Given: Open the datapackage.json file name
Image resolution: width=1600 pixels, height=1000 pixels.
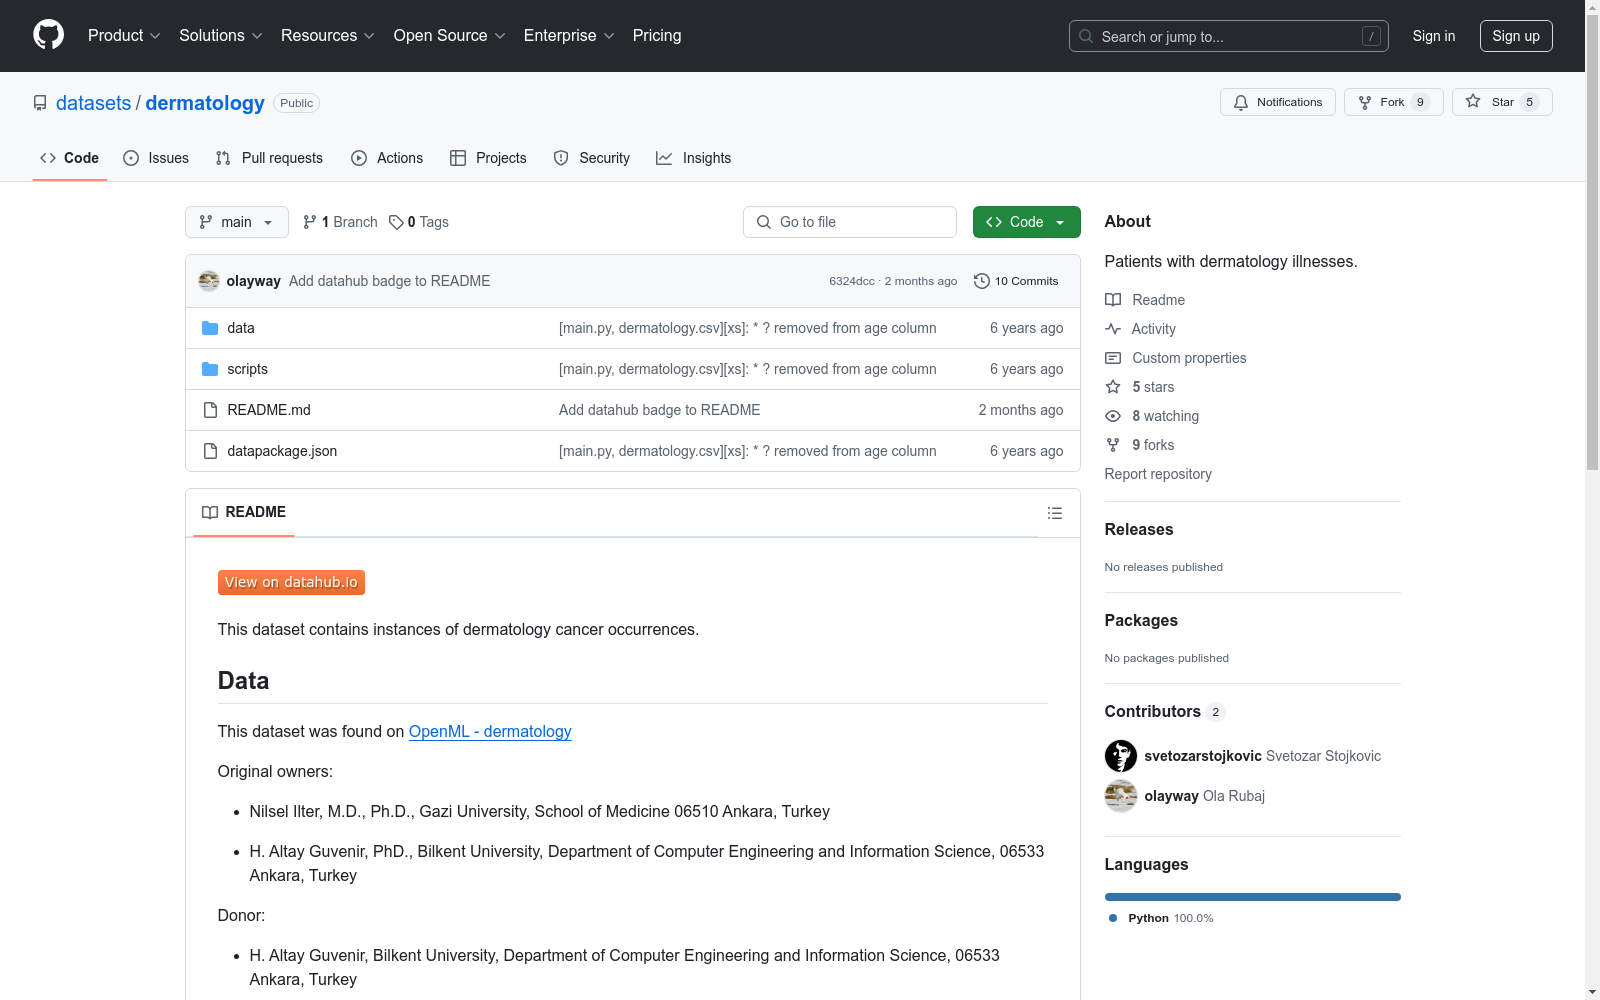Looking at the screenshot, I should coord(282,451).
